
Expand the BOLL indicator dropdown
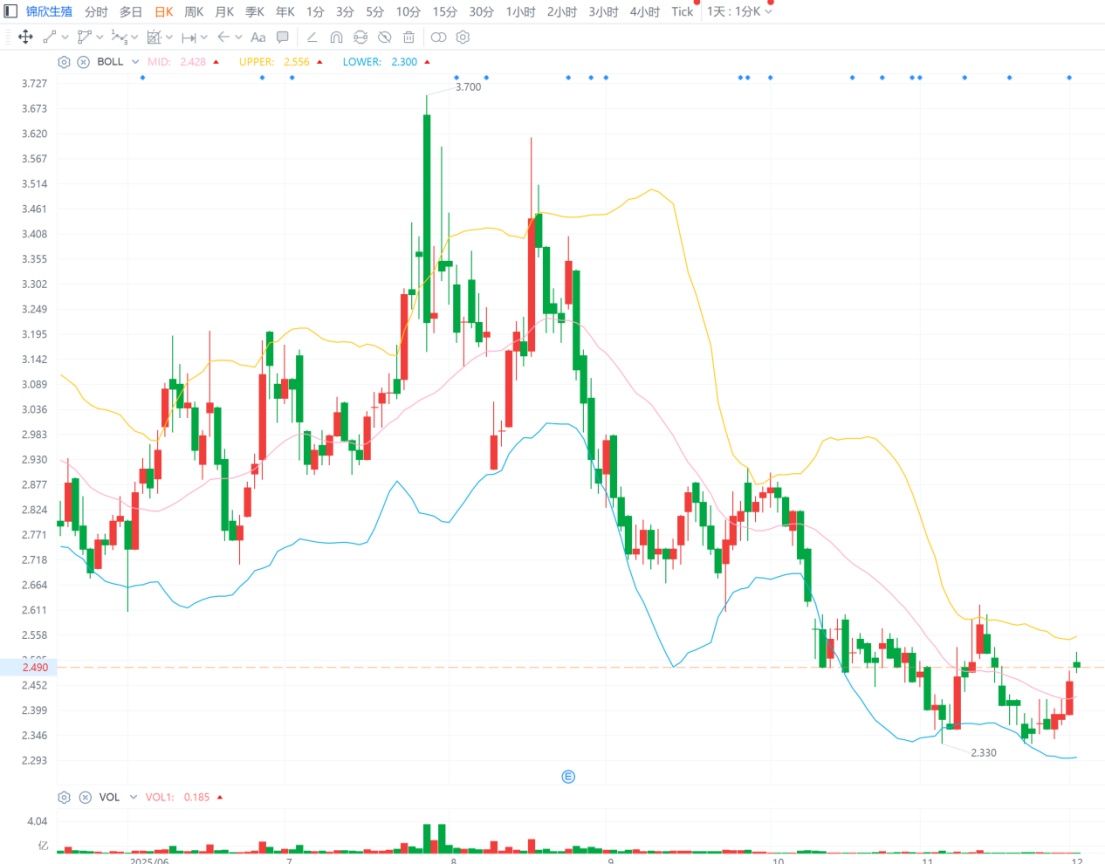(135, 62)
